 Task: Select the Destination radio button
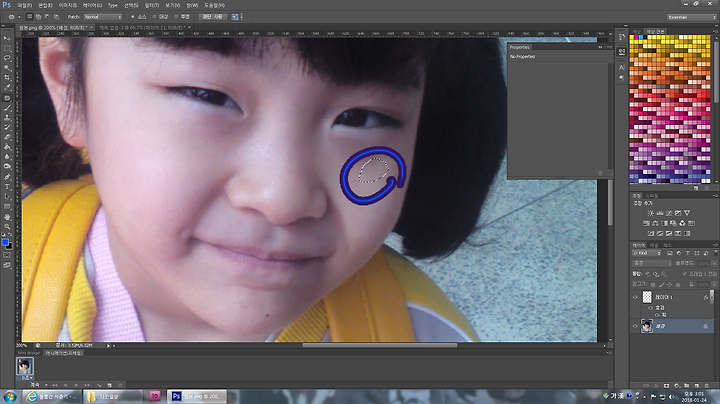pyautogui.click(x=154, y=17)
